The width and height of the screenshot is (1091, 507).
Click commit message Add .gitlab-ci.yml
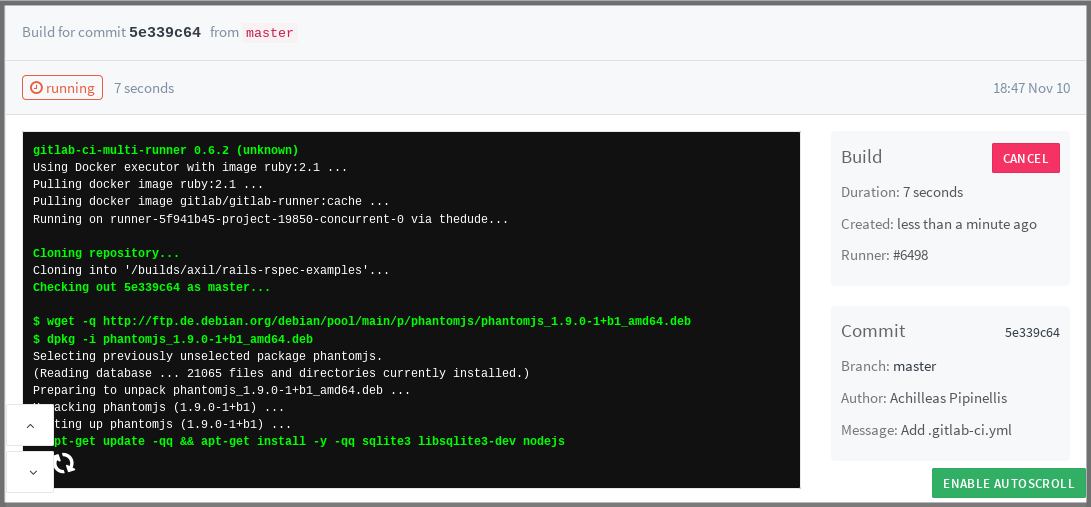tap(956, 430)
